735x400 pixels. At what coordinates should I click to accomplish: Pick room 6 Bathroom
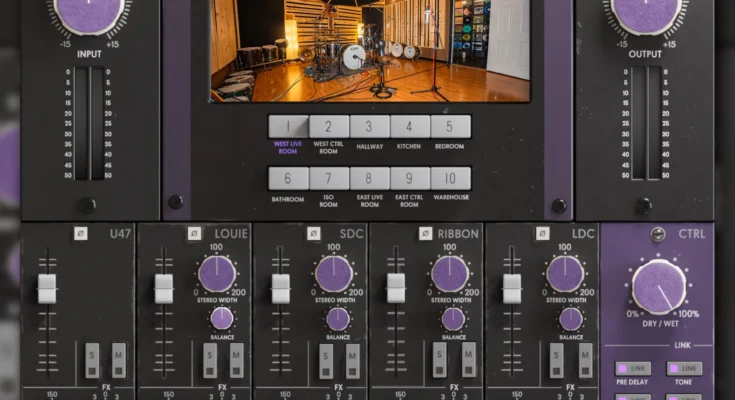click(x=288, y=179)
